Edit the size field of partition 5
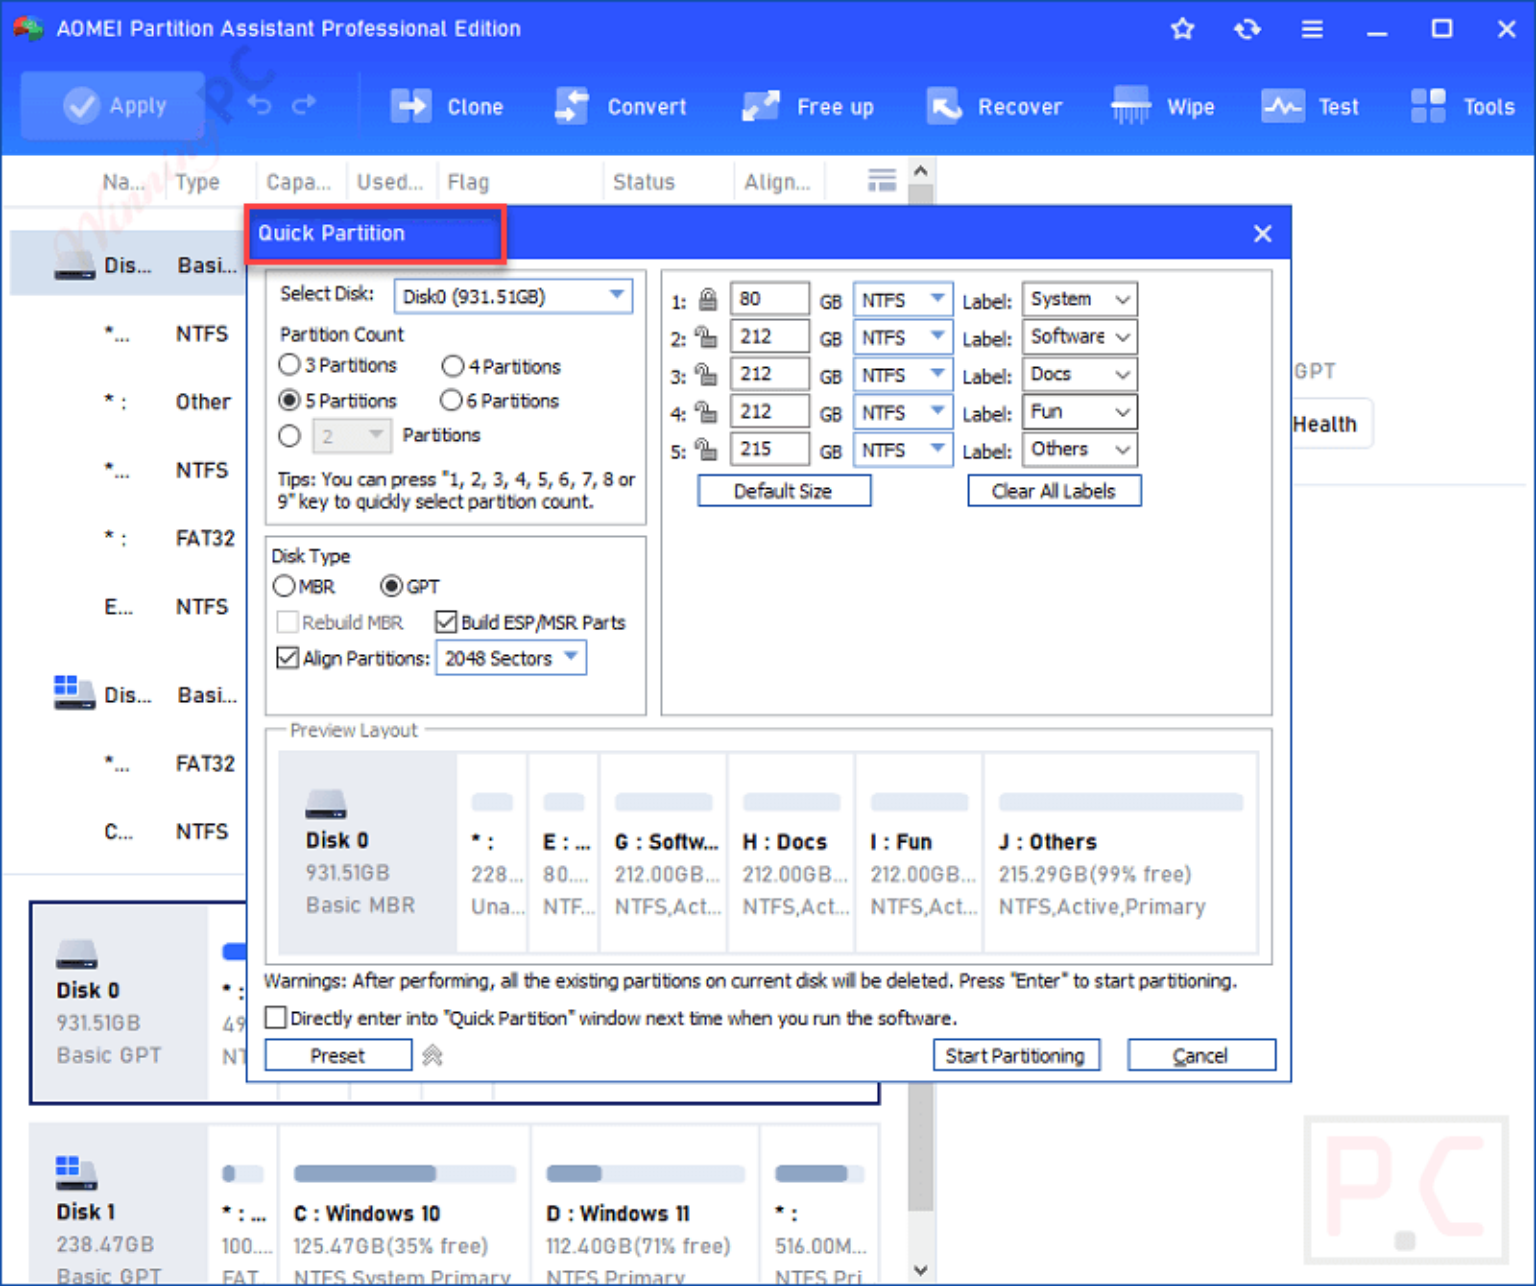1536x1286 pixels. 769,449
